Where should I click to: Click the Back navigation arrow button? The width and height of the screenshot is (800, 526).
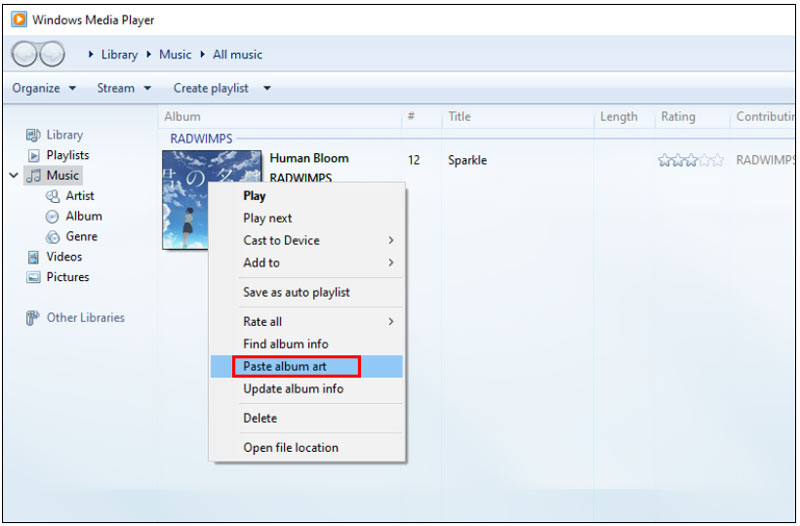tap(24, 54)
